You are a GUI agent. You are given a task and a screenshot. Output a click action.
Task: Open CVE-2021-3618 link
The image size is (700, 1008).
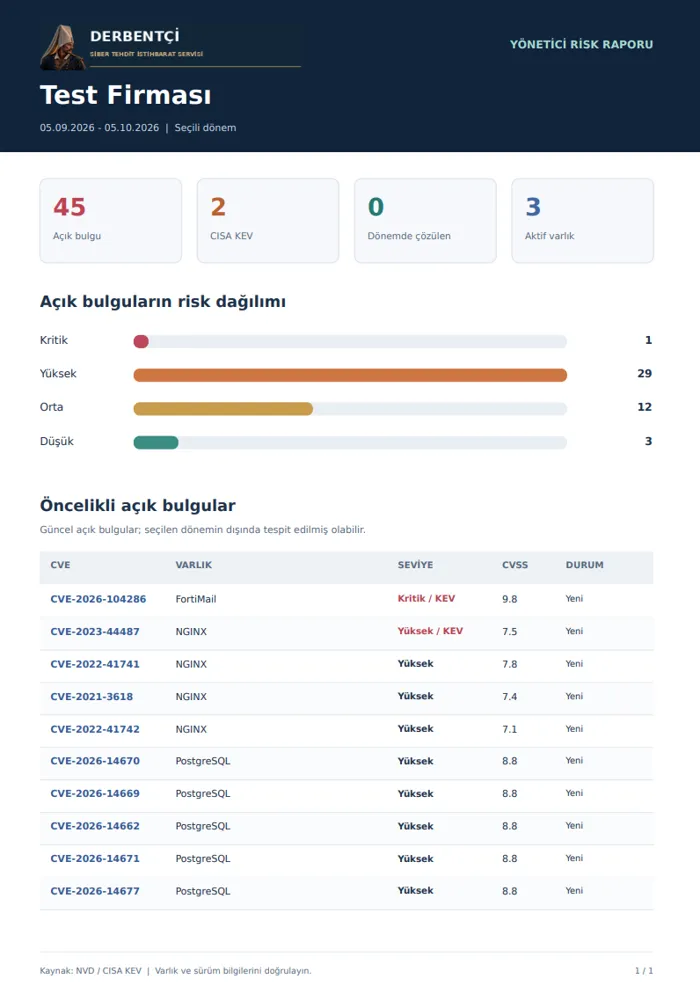[x=92, y=696]
